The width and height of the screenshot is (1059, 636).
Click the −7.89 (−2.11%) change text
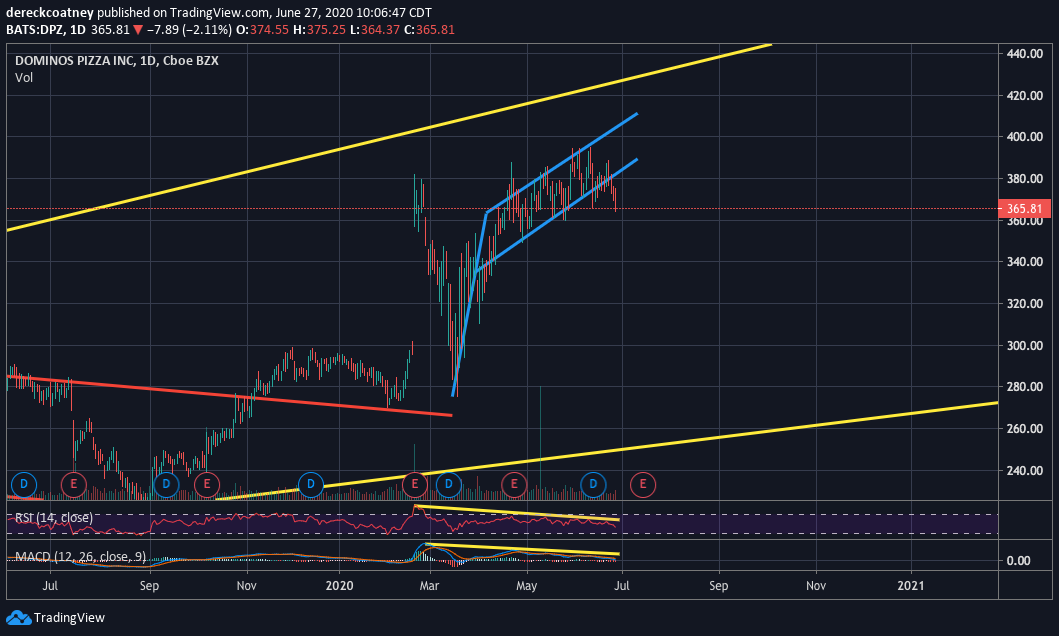(188, 30)
